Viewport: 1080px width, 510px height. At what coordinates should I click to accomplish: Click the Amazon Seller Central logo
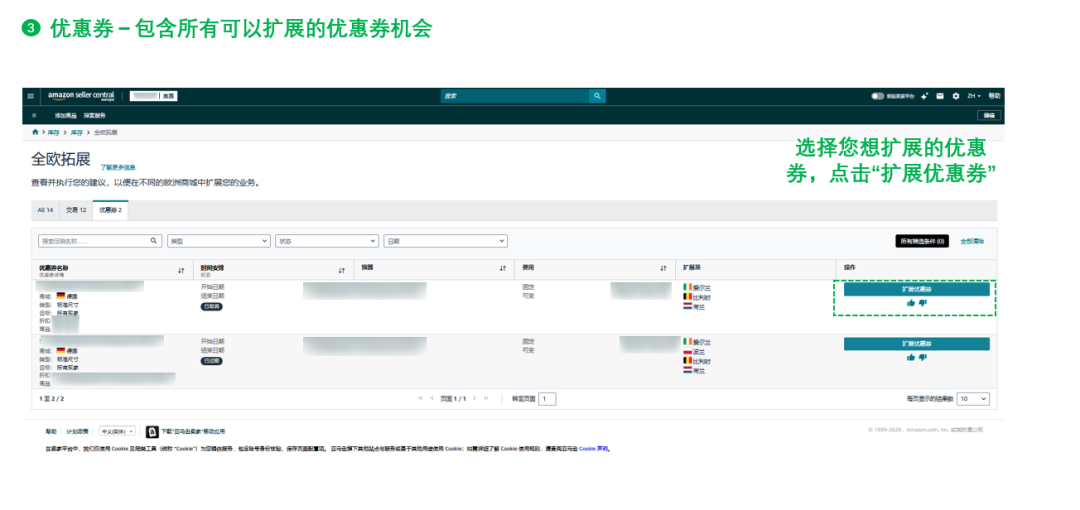pyautogui.click(x=81, y=96)
